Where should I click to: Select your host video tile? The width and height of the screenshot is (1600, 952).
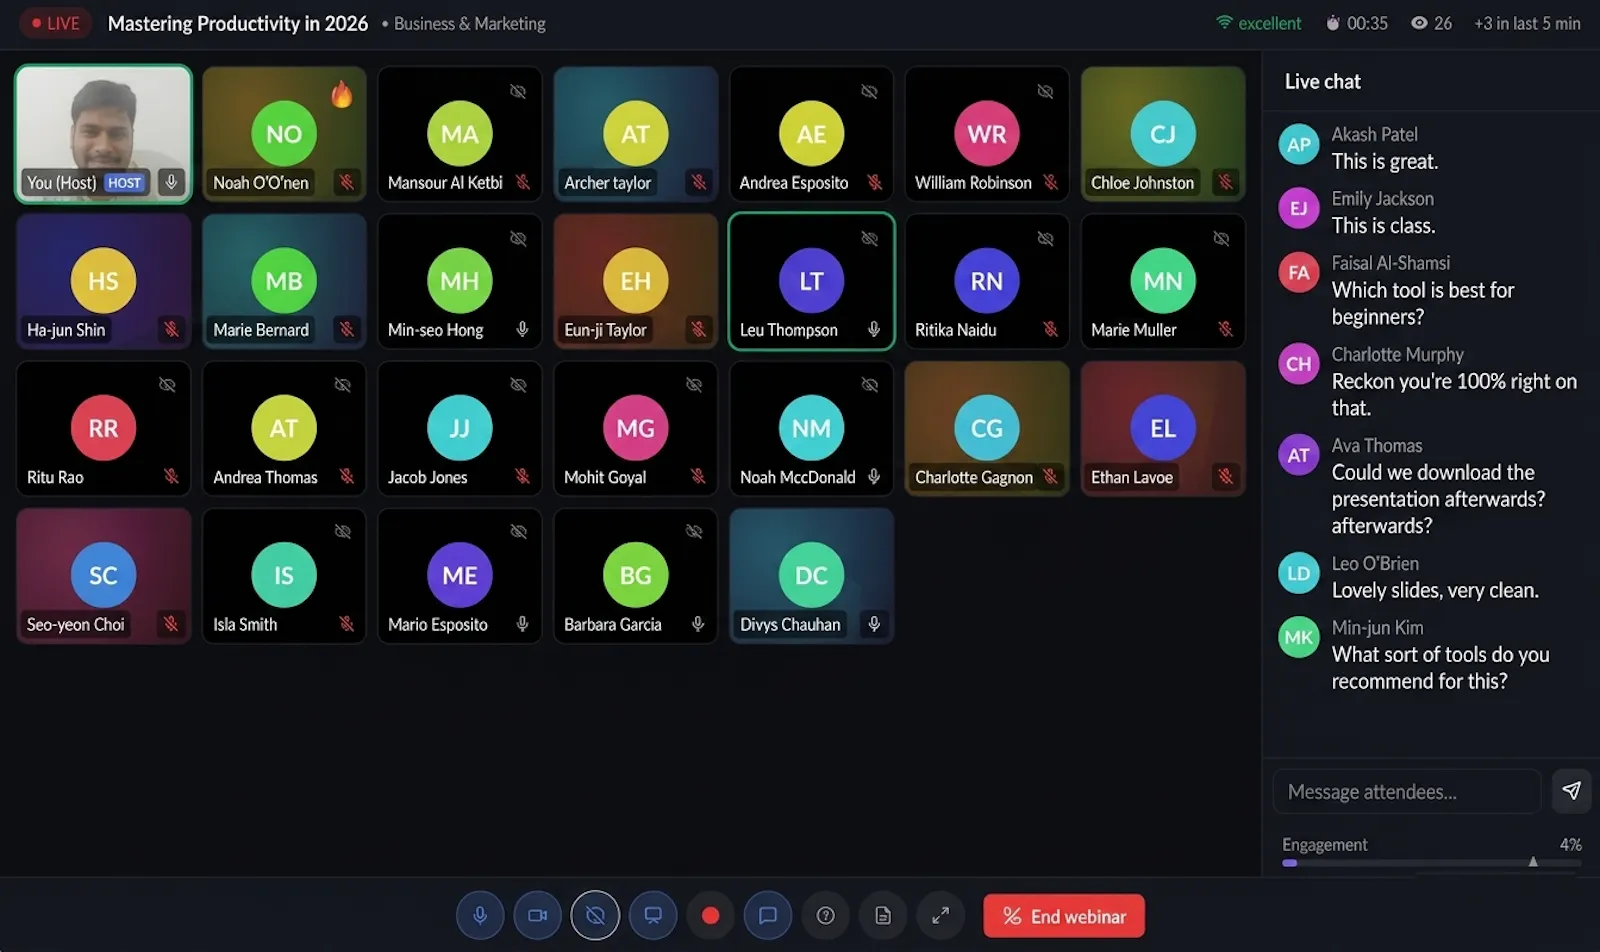(103, 134)
